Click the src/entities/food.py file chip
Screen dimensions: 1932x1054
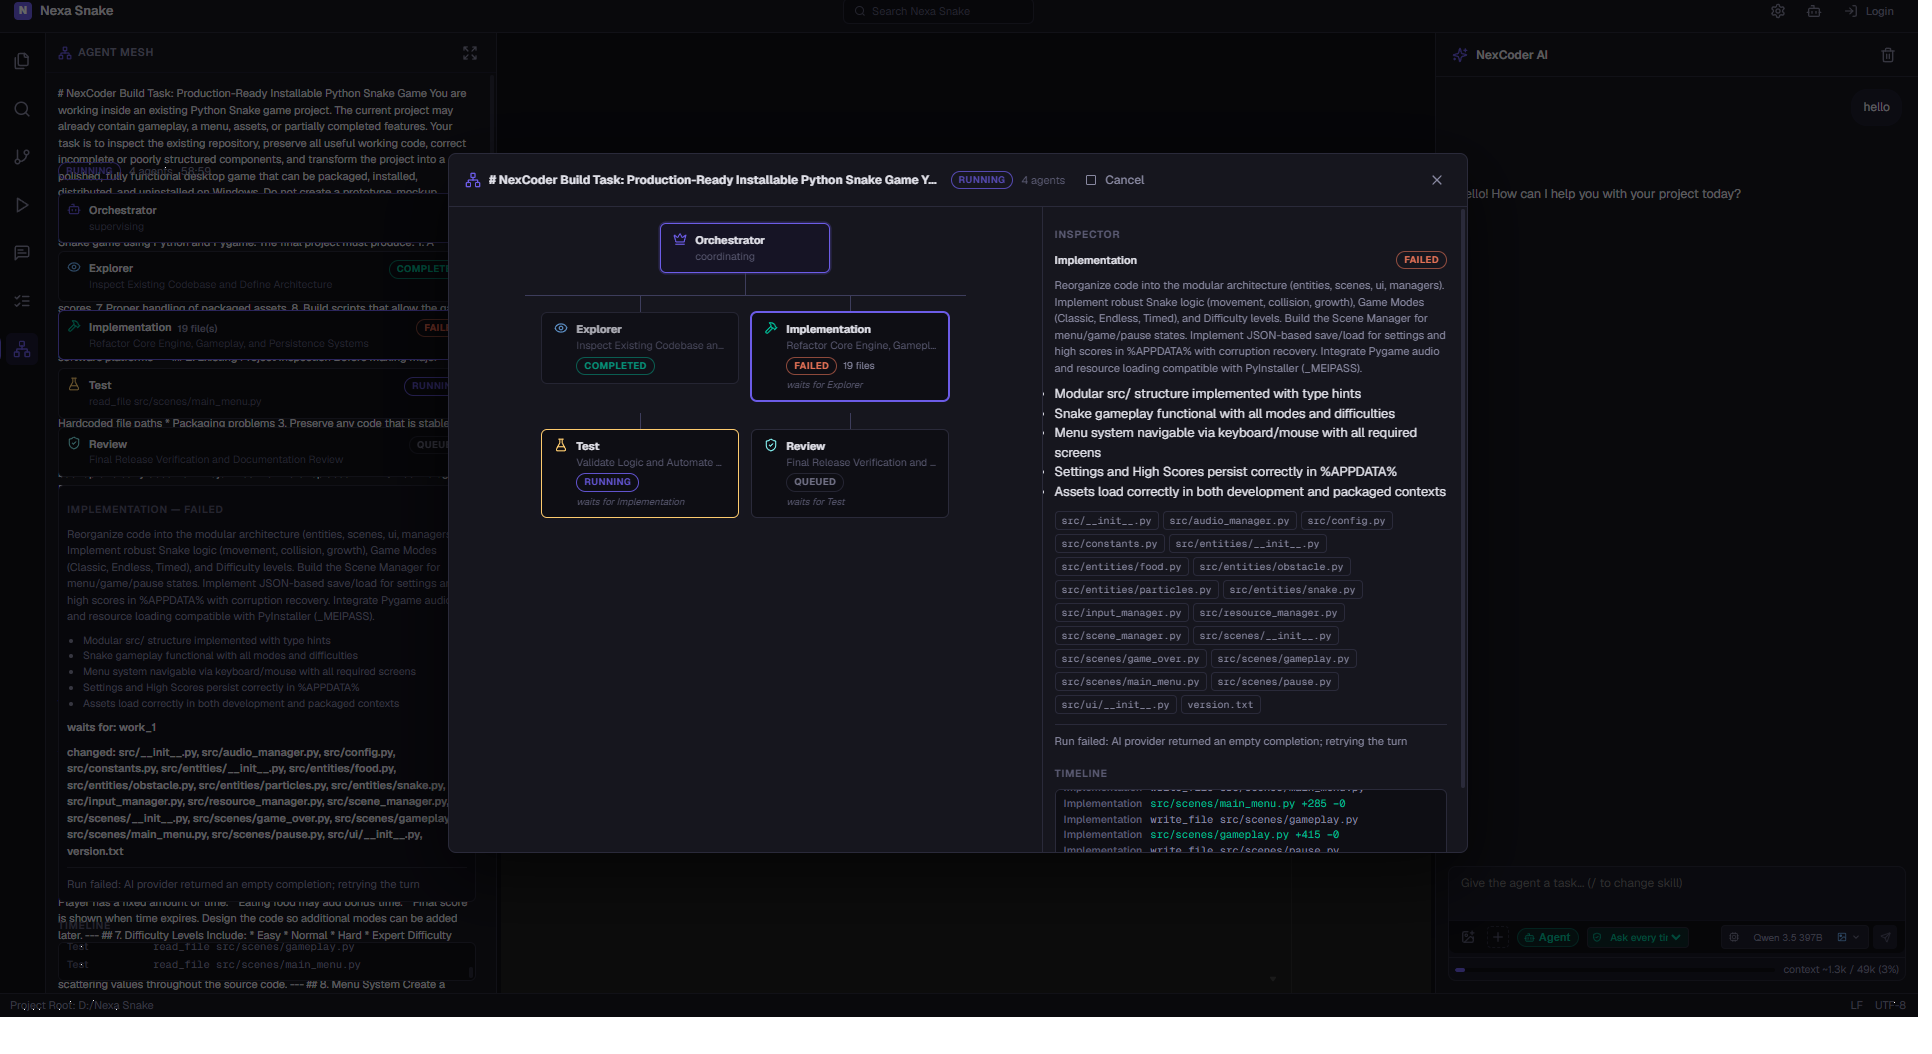pyautogui.click(x=1121, y=566)
